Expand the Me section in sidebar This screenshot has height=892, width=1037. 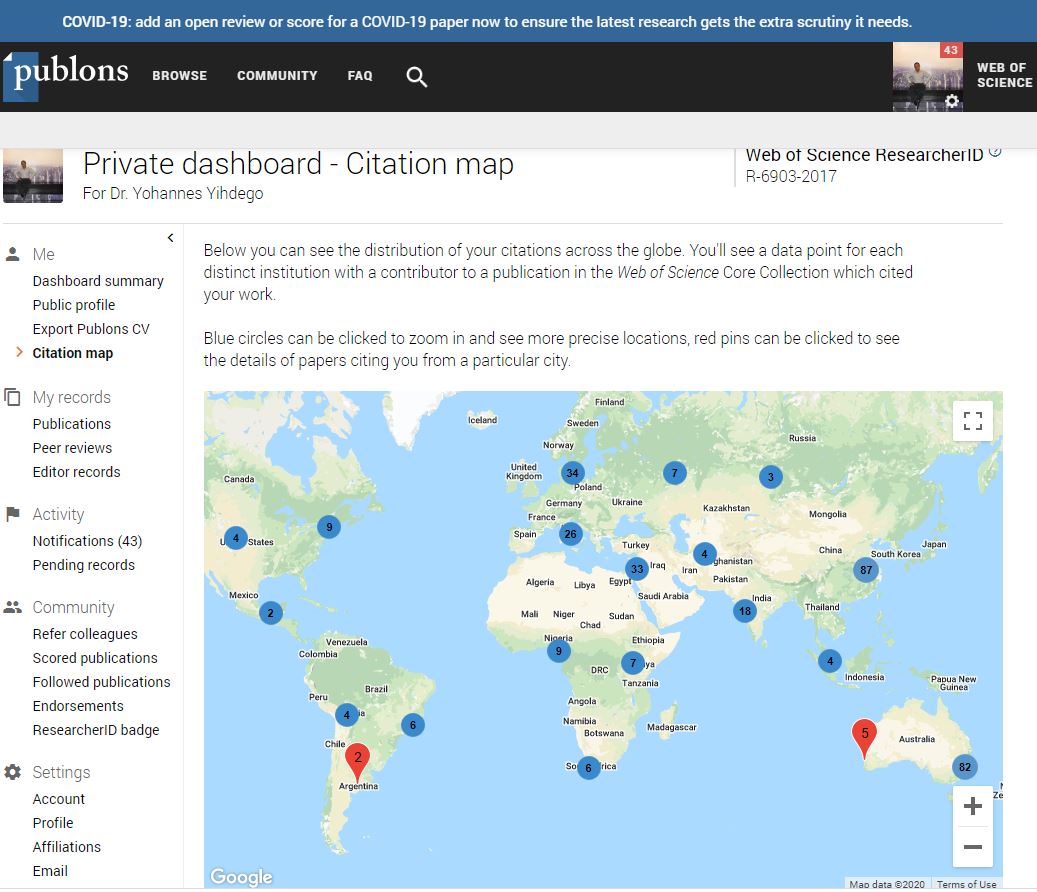(43, 254)
